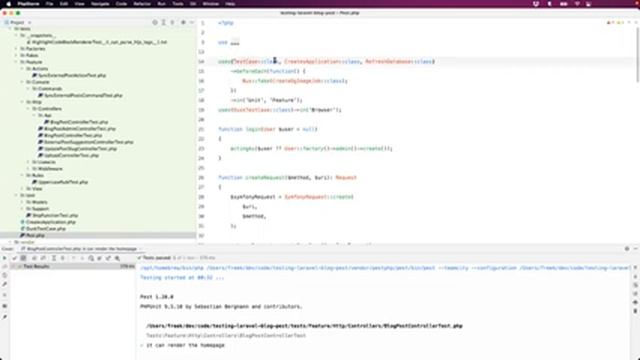Open the File menu
The height and width of the screenshot is (360, 640).
(x=49, y=4)
